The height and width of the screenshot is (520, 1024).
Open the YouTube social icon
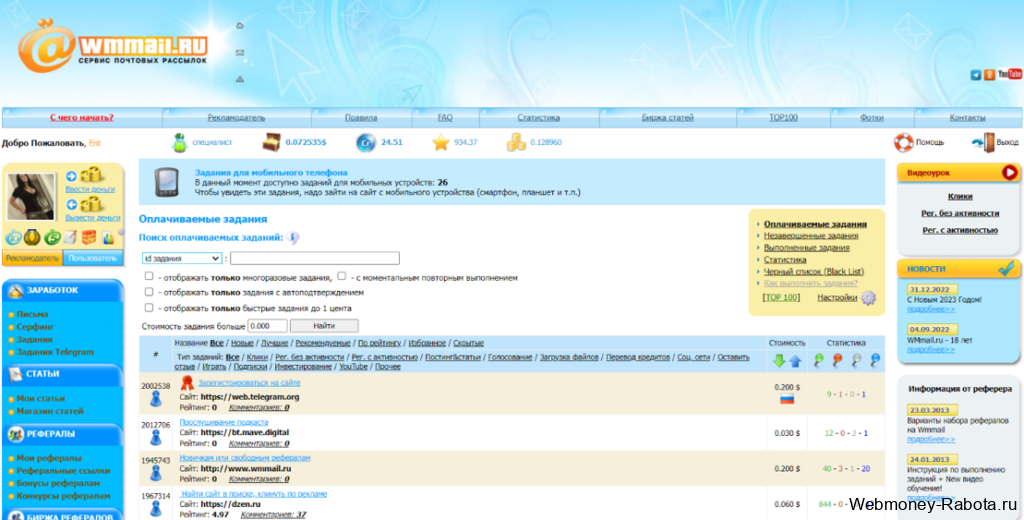[1010, 74]
